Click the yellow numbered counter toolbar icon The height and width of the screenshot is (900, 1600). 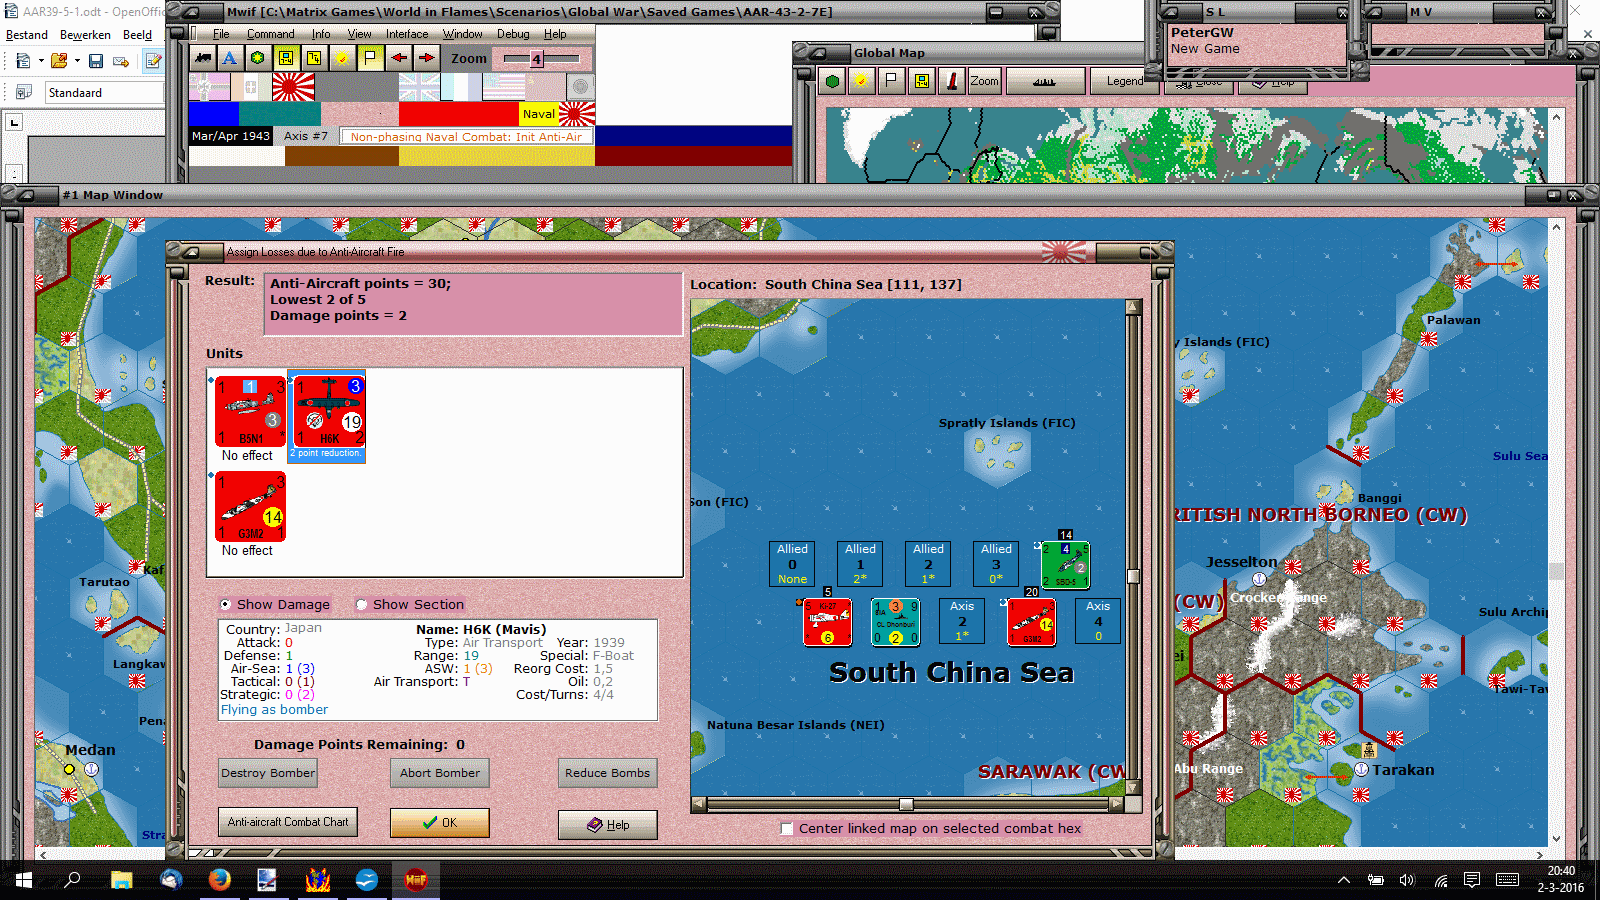(314, 58)
